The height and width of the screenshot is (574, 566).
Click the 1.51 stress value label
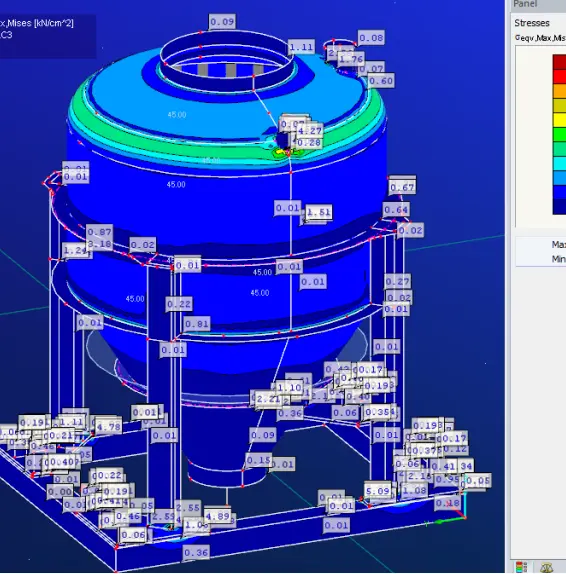coord(319,212)
